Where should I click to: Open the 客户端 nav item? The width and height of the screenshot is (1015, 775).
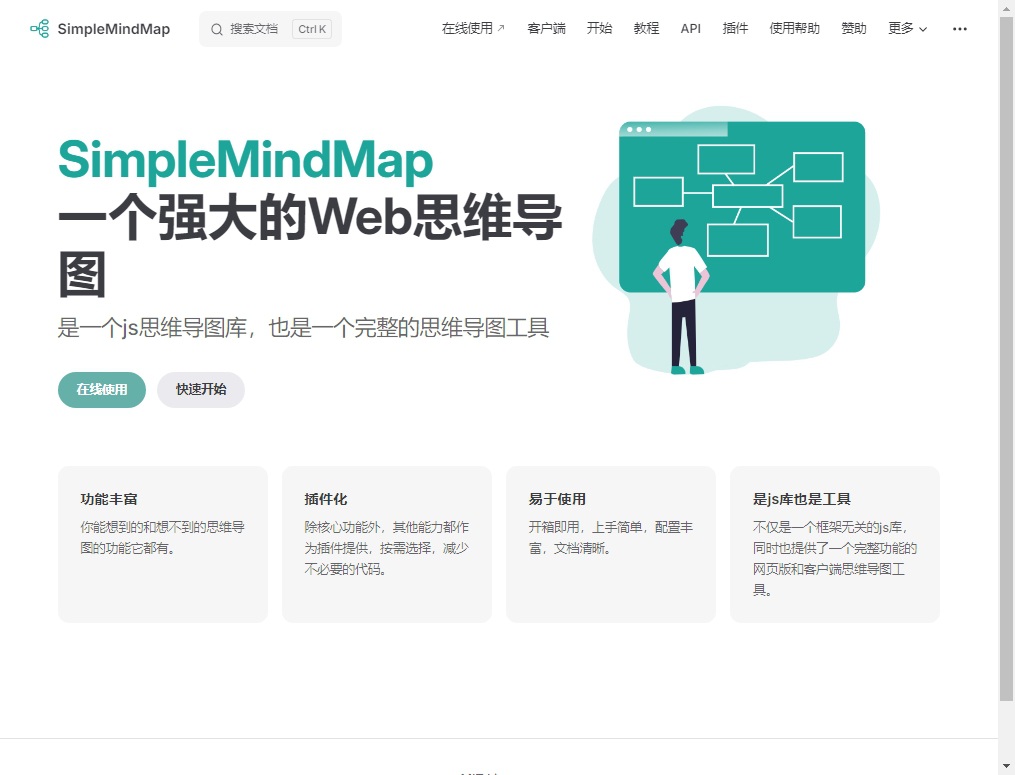point(546,29)
